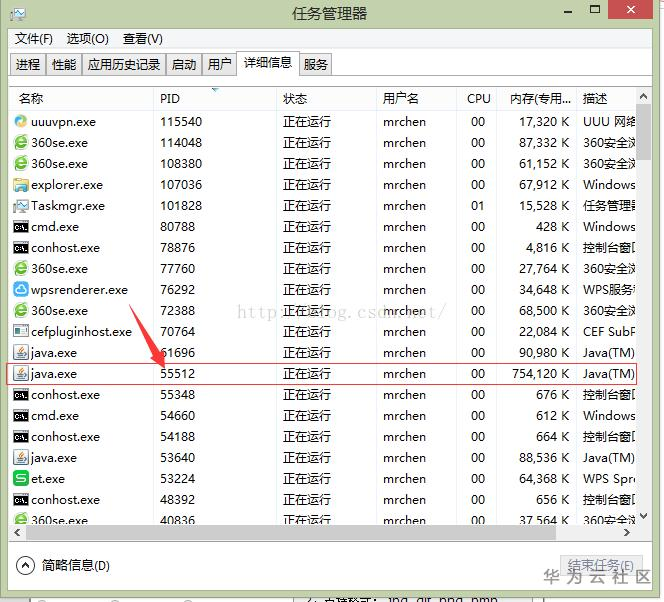Click the vertical scrollbar up arrow
Viewport: 664px width, 602px height.
pos(644,97)
